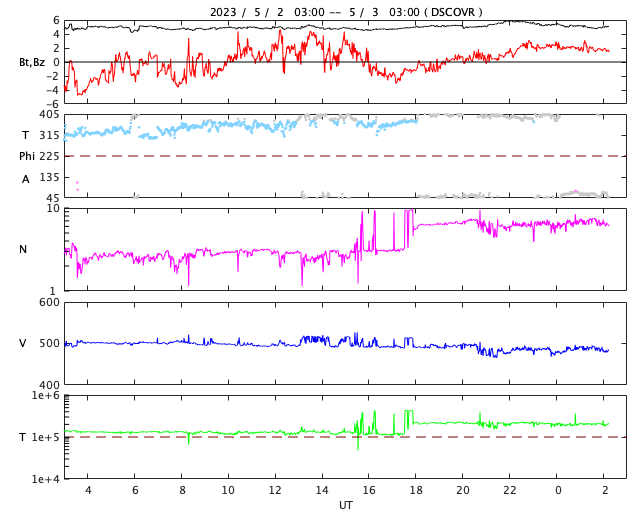Image resolution: width=640 pixels, height=512 pixels.
Task: Click the 'T' label beside the 315 tick
Action: 25,135
